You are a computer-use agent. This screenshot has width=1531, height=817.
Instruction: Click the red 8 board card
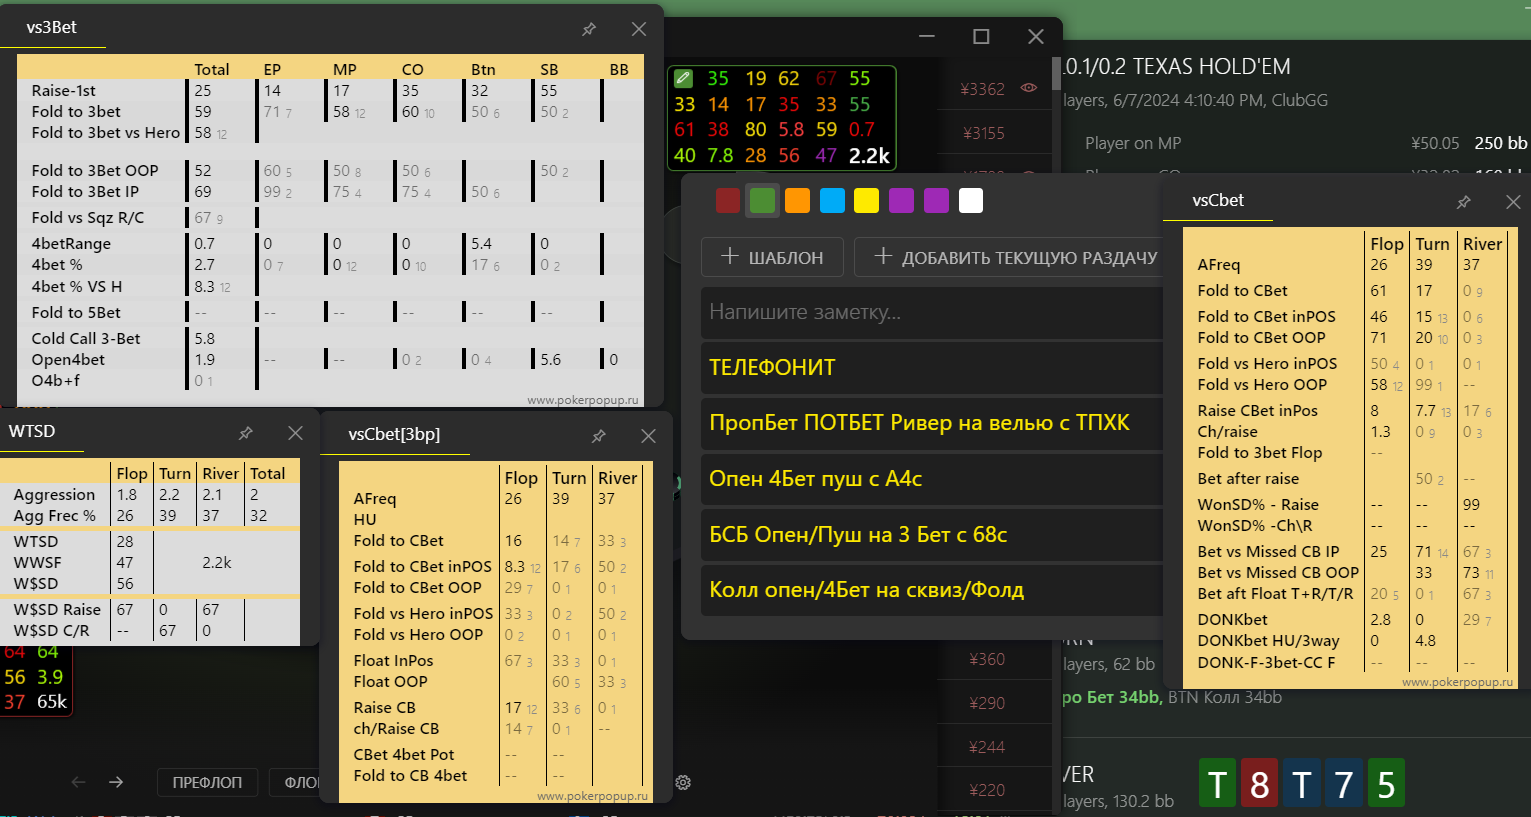point(1259,784)
